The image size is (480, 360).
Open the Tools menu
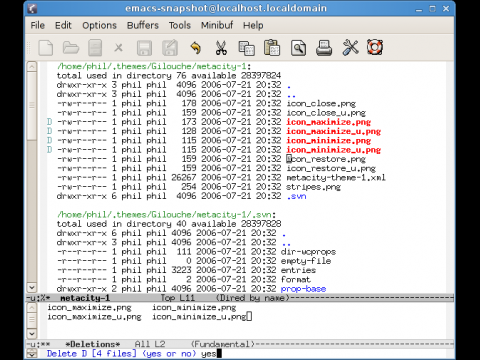coord(180,25)
